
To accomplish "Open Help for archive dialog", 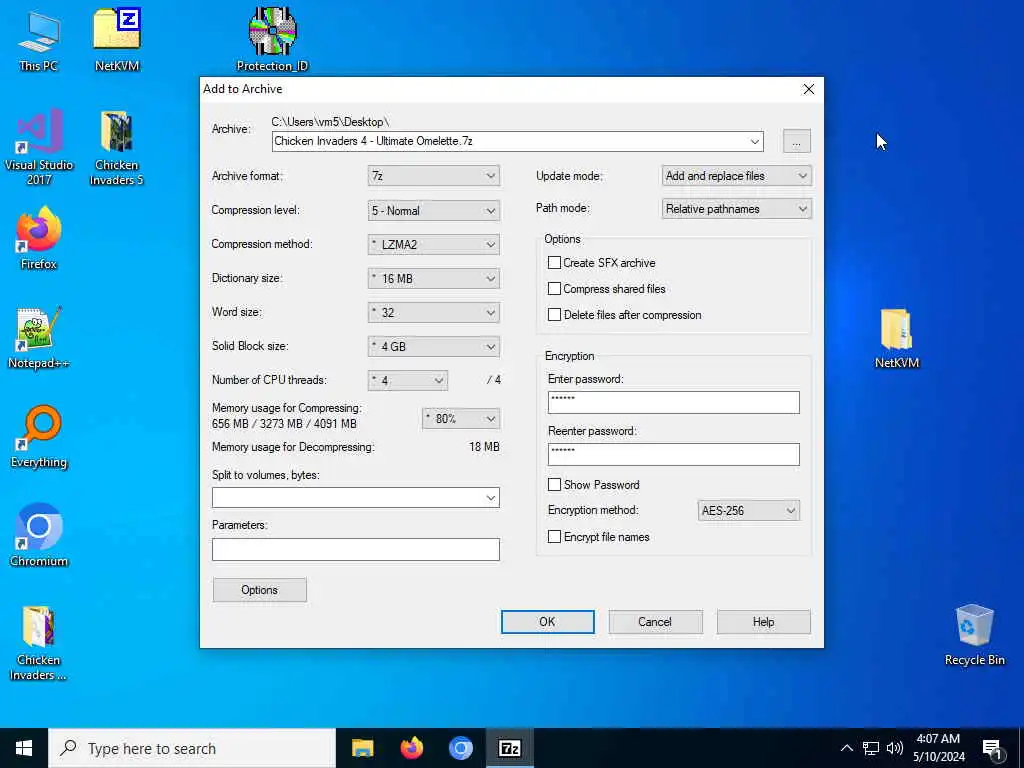I will point(763,622).
